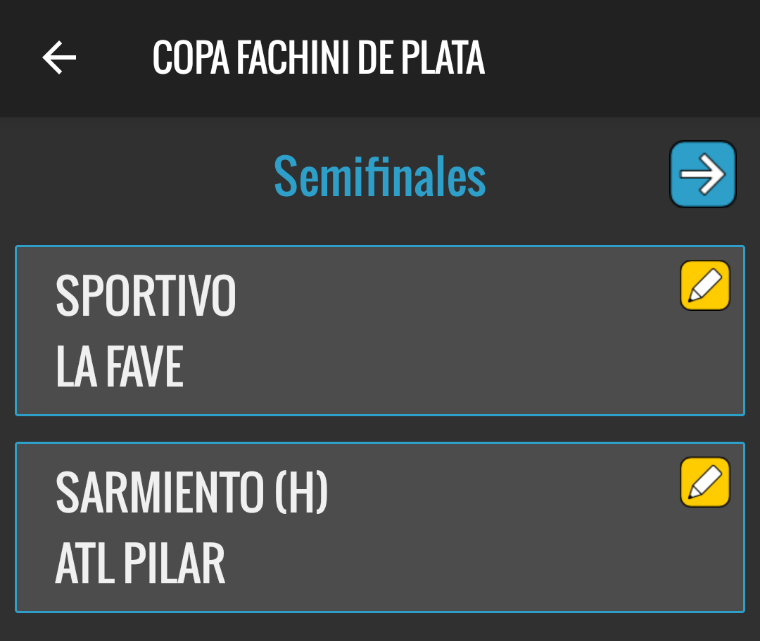
Task: Select the SPORTIVO team name
Action: pyautogui.click(x=146, y=296)
